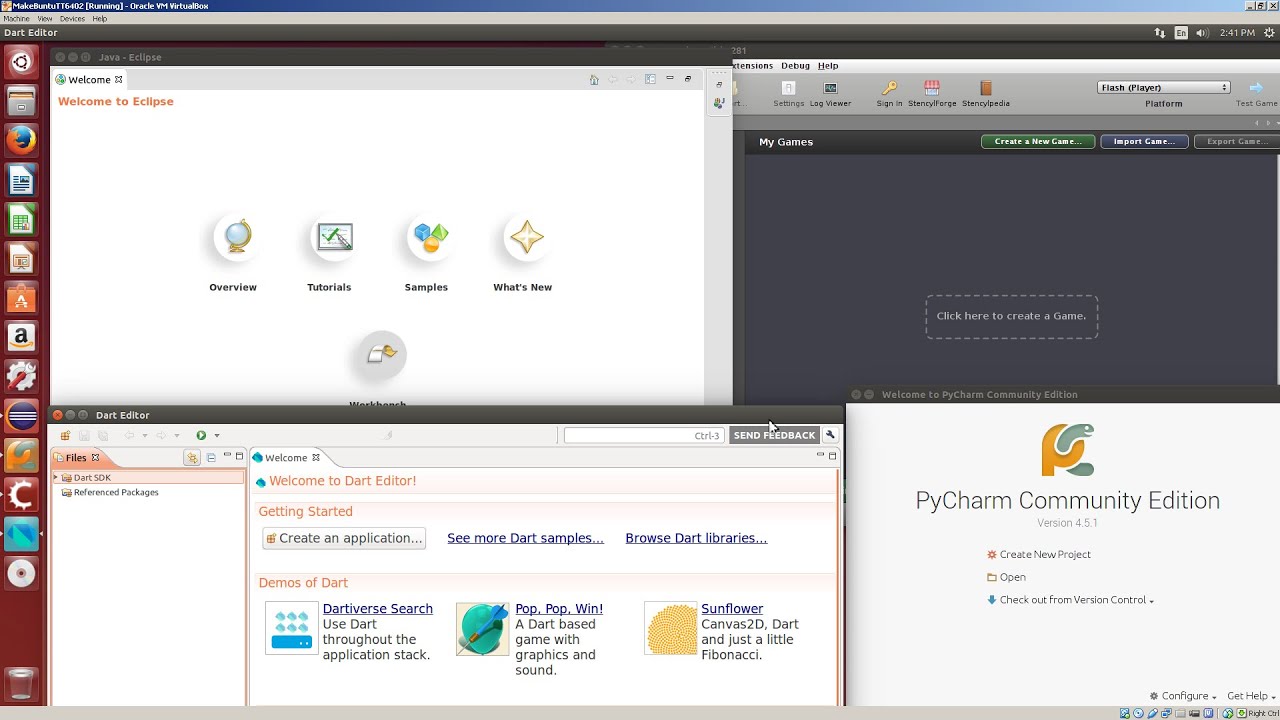Screen dimensions: 1280x720
Task: Click link-with-editor icon in Files panel
Action: [192, 457]
